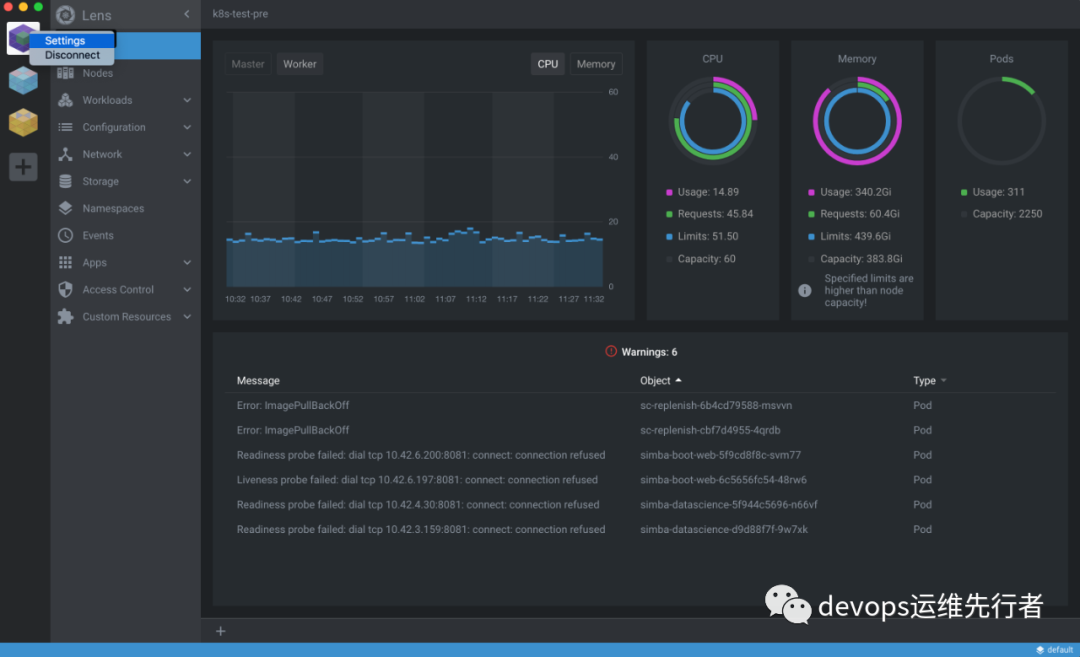Click the red warnings alert icon
Viewport: 1080px width, 657px height.
coord(611,351)
